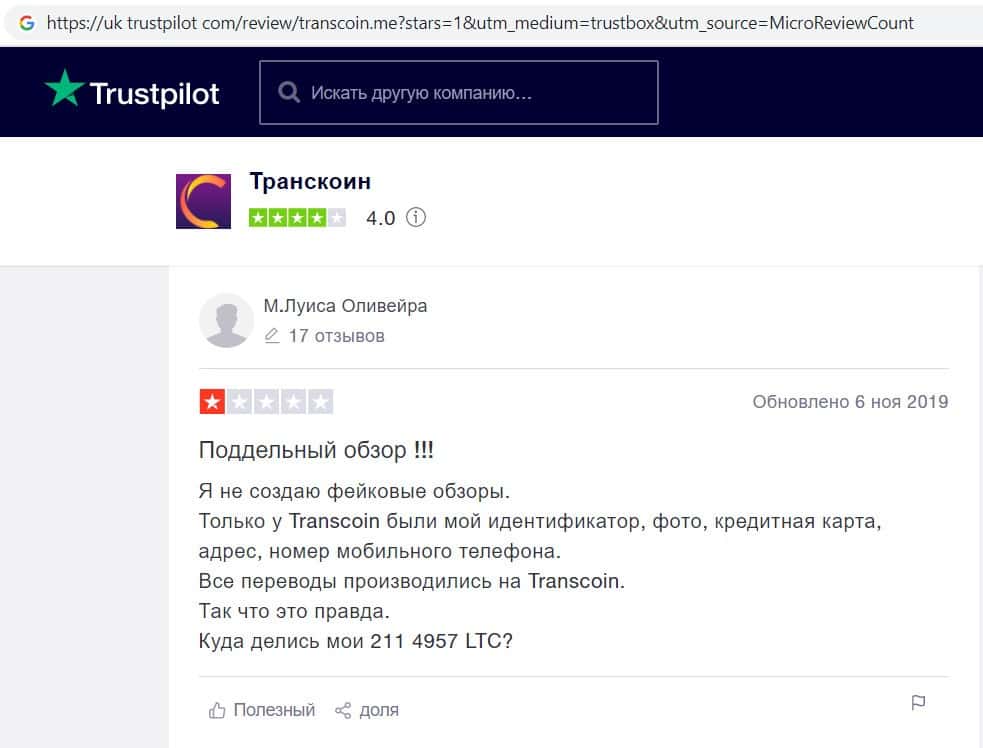Click the share network icon
This screenshot has width=983, height=748.
click(343, 710)
